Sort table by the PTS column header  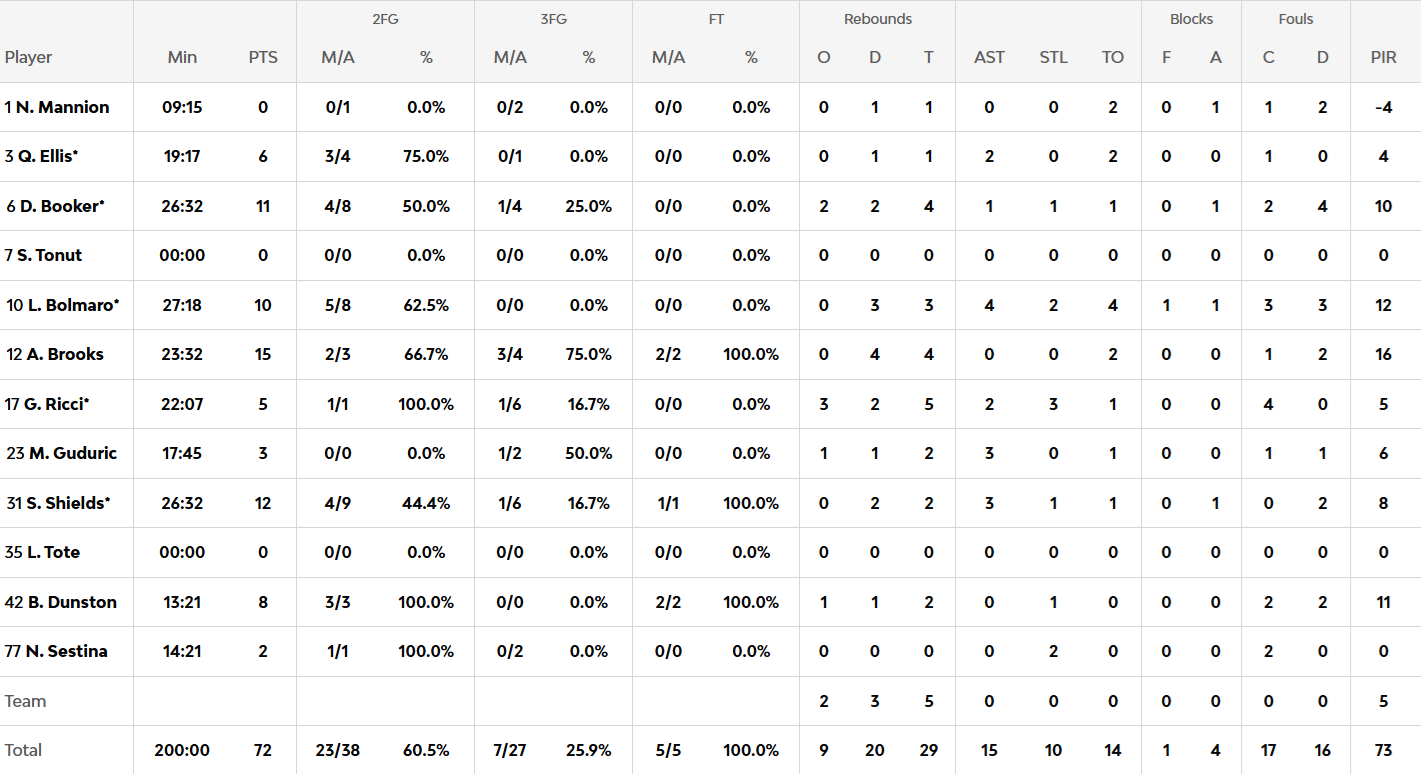(x=263, y=57)
